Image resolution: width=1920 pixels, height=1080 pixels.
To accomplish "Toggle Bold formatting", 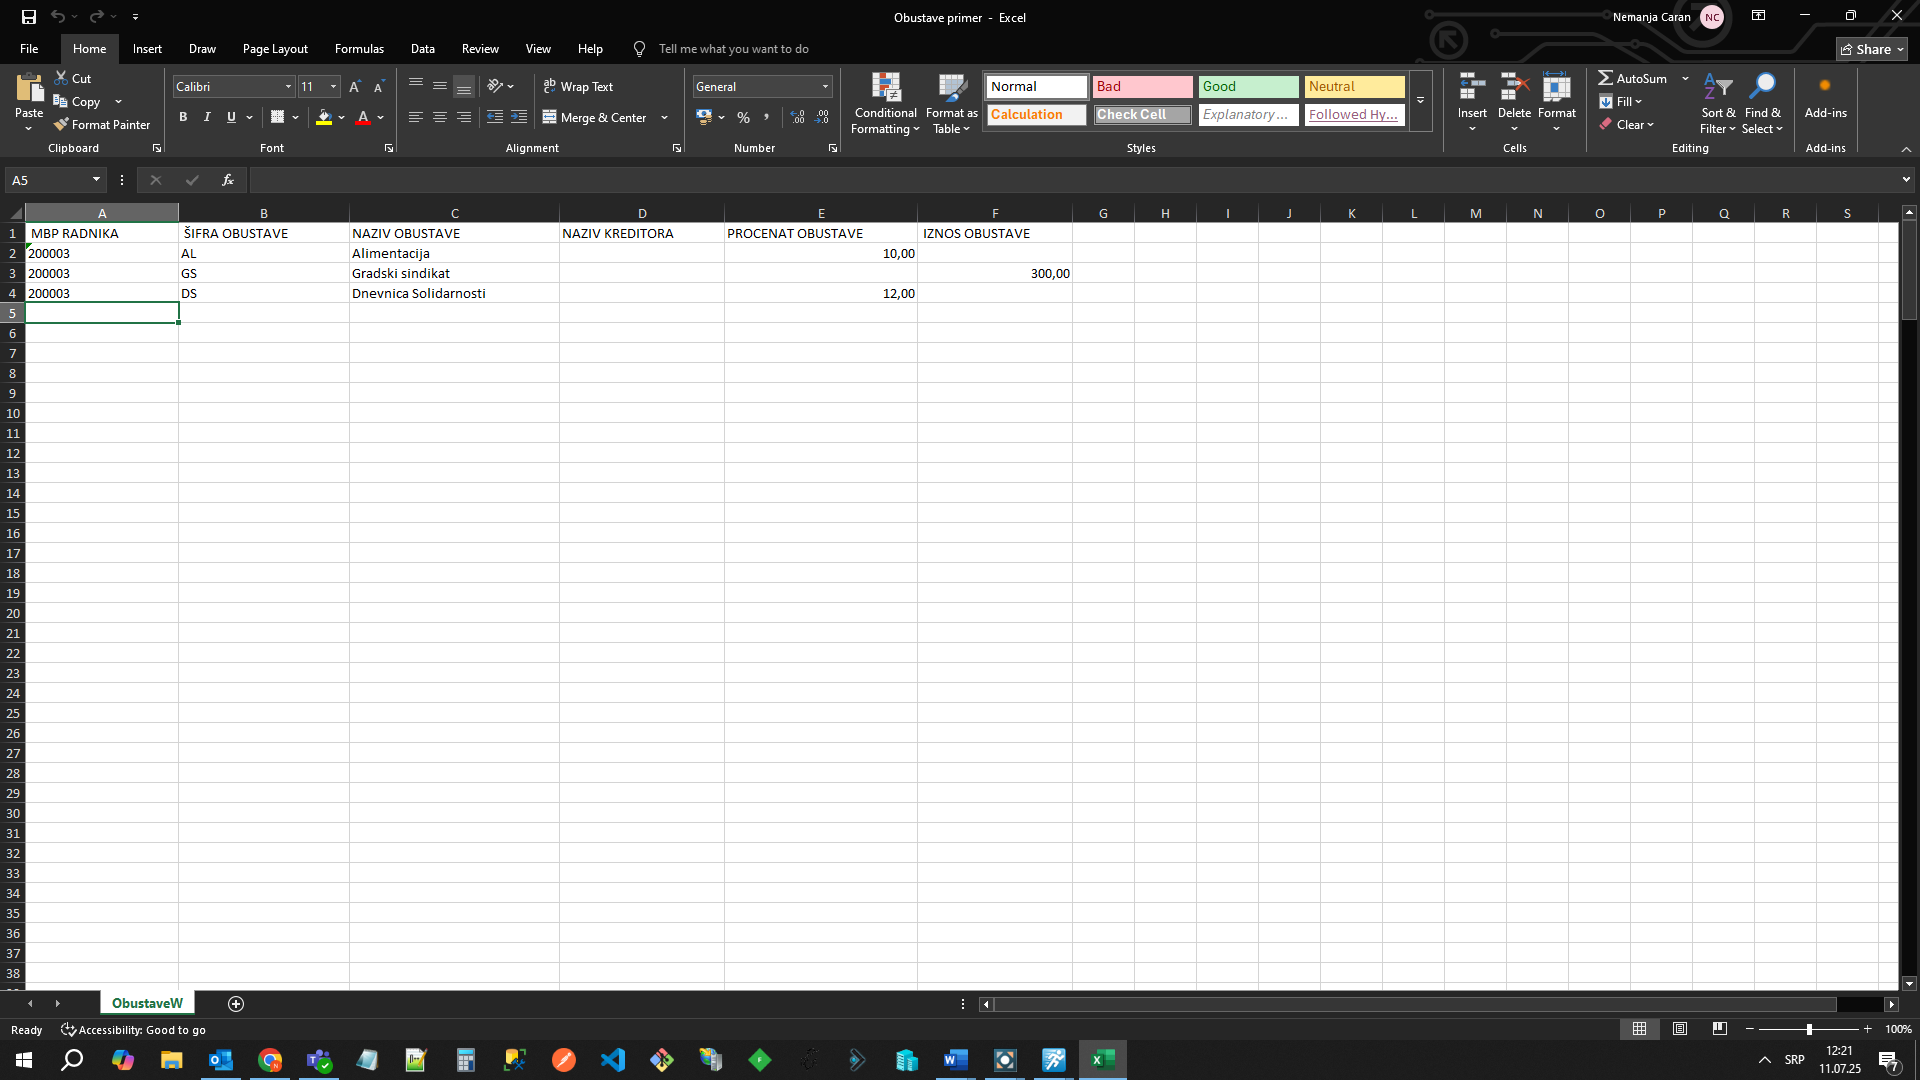I will [183, 117].
